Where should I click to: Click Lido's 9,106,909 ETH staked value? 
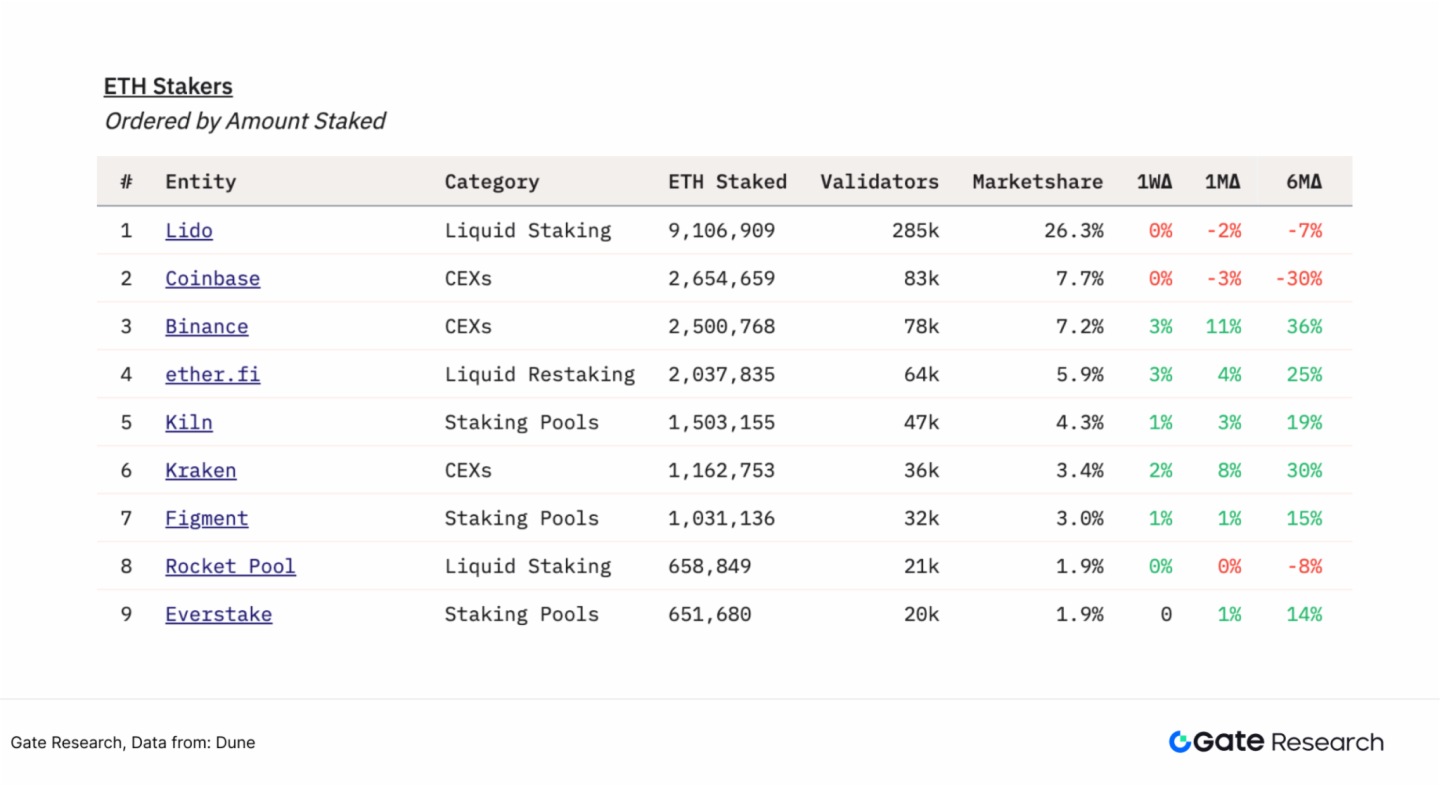721,231
